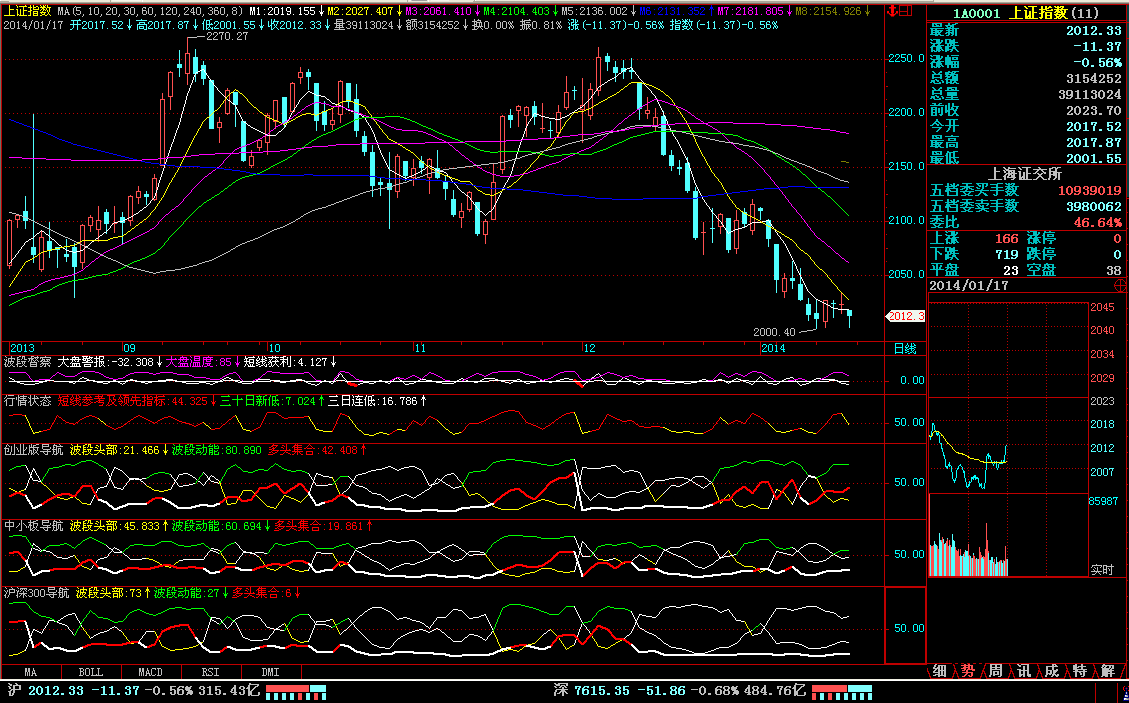Open the 讯 news panel tab
Screen dimensions: 1129x703
(x=1024, y=671)
